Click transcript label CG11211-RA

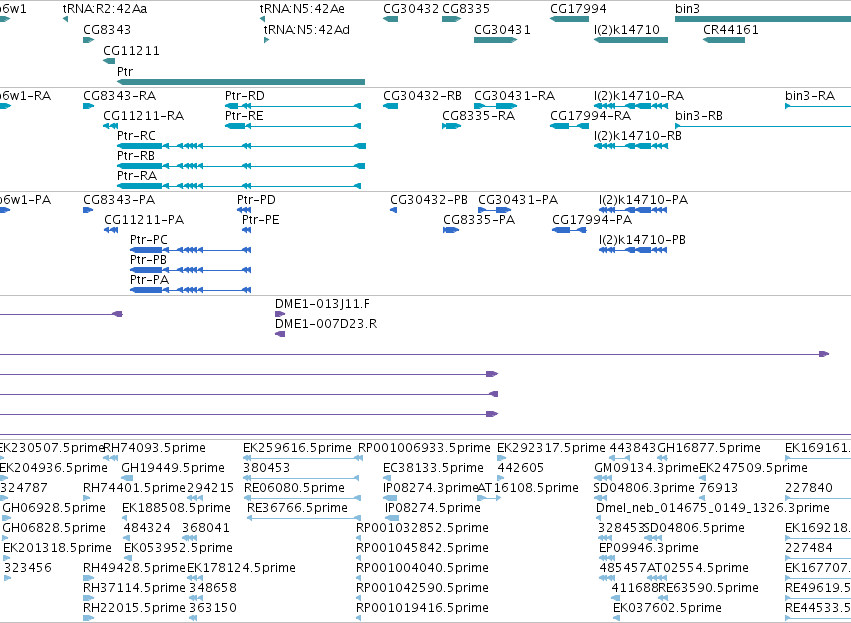[143, 116]
